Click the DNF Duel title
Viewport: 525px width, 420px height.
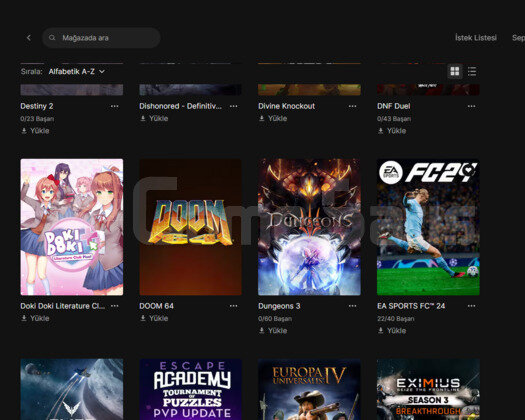(x=394, y=106)
